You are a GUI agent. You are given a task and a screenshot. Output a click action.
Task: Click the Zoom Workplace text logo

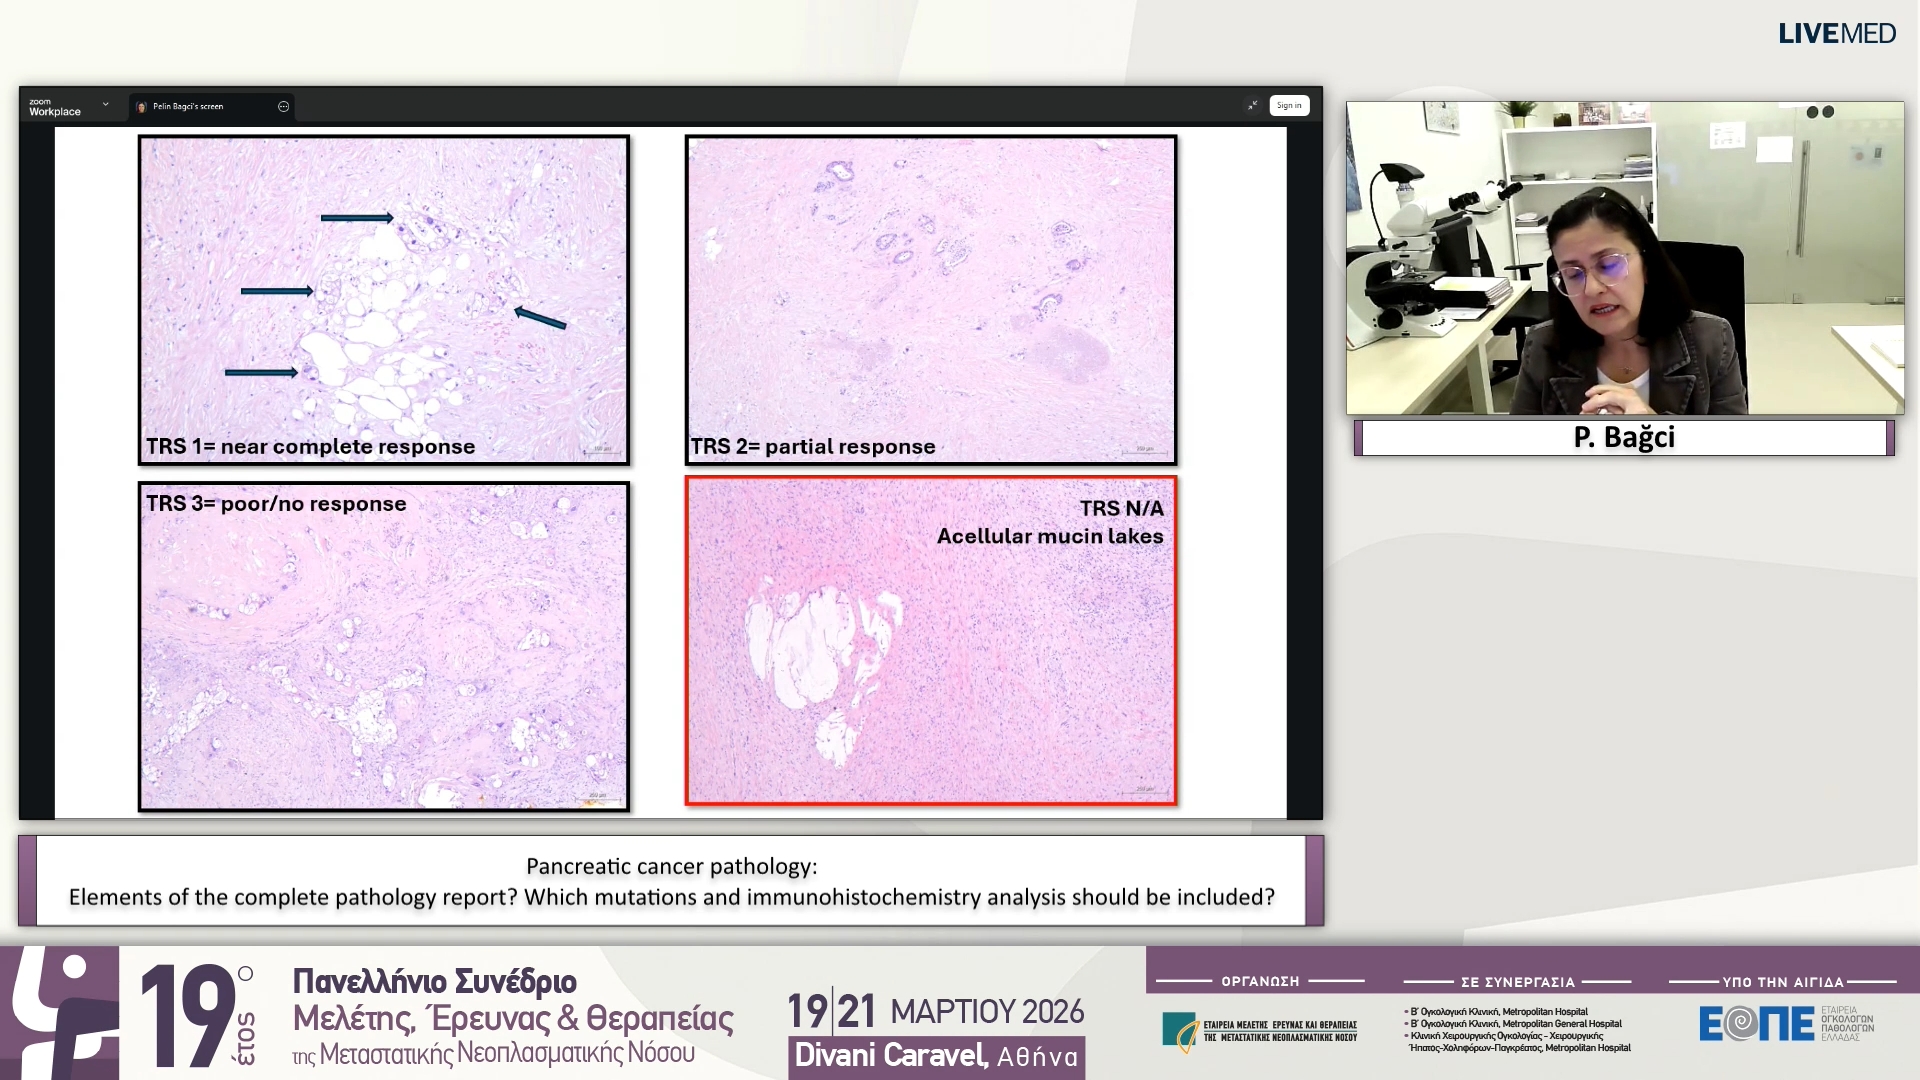coord(57,105)
